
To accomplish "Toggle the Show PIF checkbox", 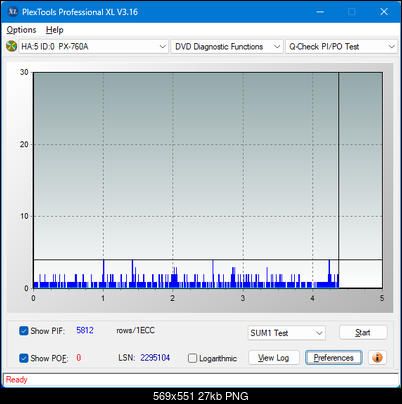I will click(x=24, y=331).
